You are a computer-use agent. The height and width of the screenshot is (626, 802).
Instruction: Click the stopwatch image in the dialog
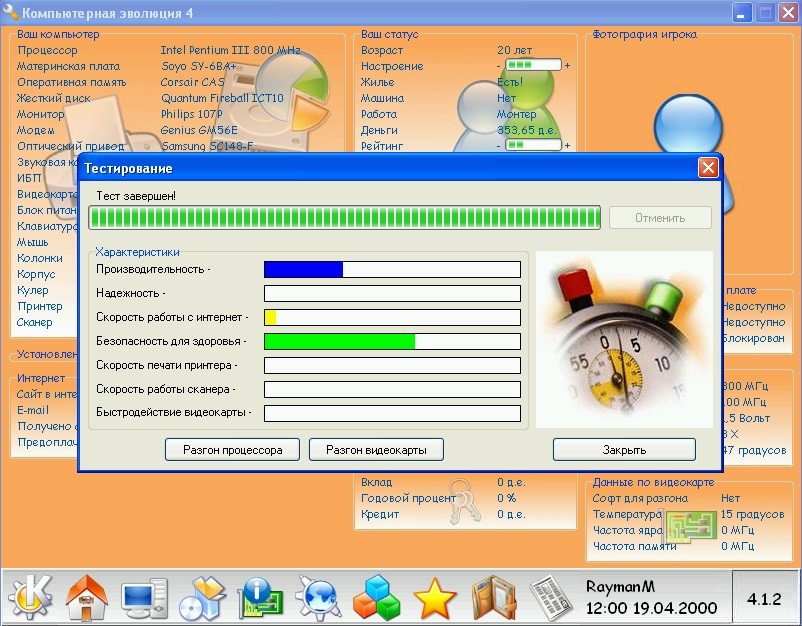(x=624, y=338)
